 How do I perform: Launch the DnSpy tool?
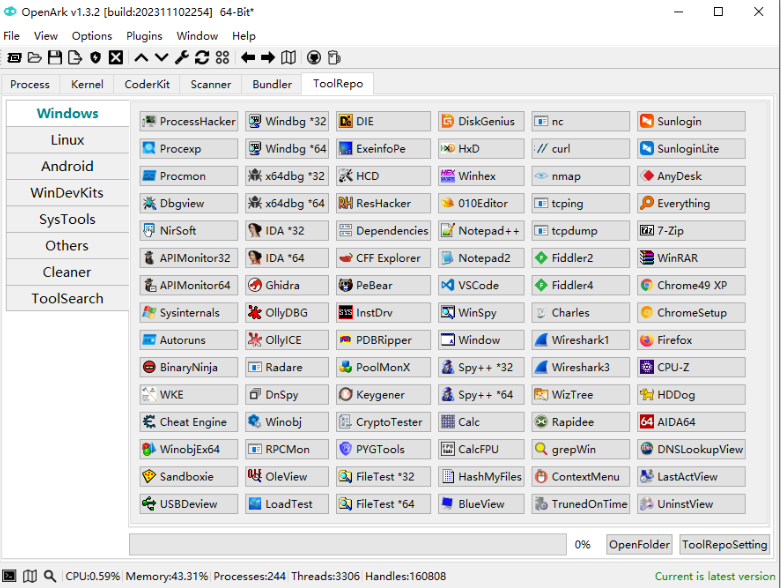click(287, 395)
